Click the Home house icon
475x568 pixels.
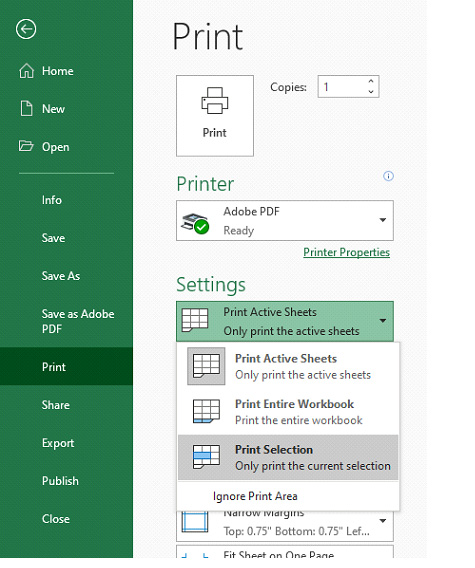pyautogui.click(x=26, y=71)
